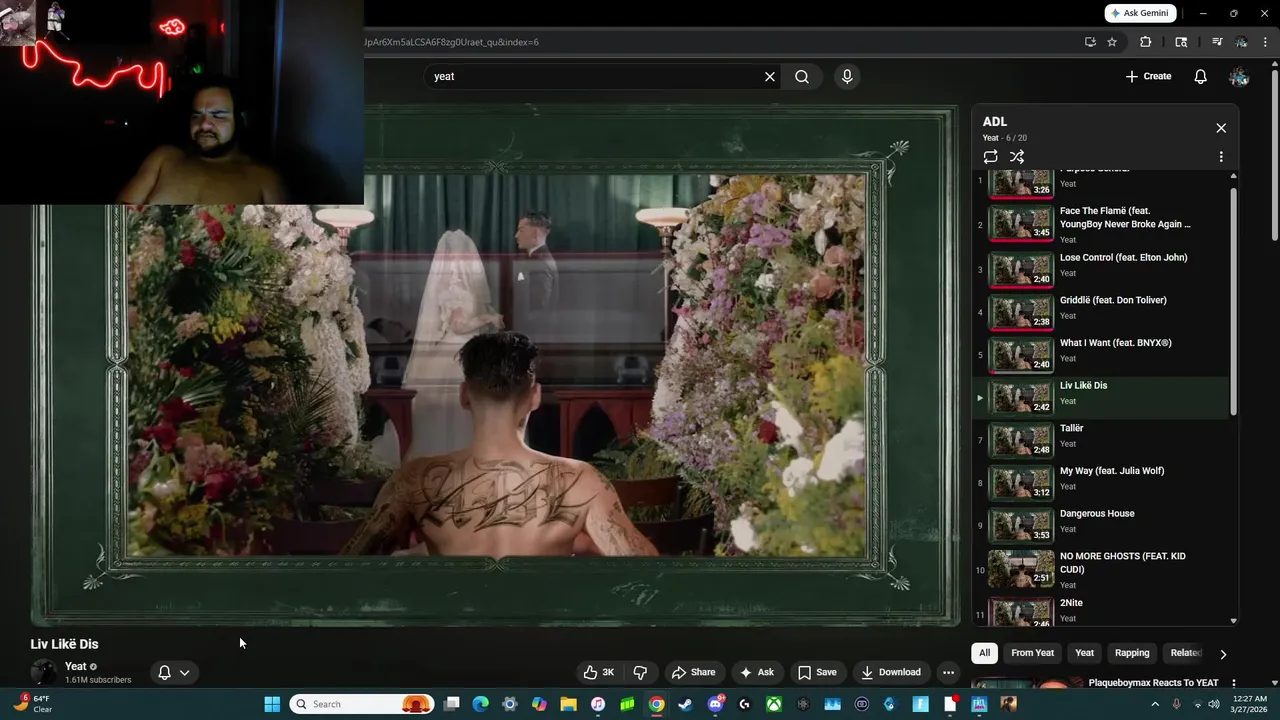Open more actions ellipsis under video
Image resolution: width=1280 pixels, height=720 pixels.
point(948,672)
